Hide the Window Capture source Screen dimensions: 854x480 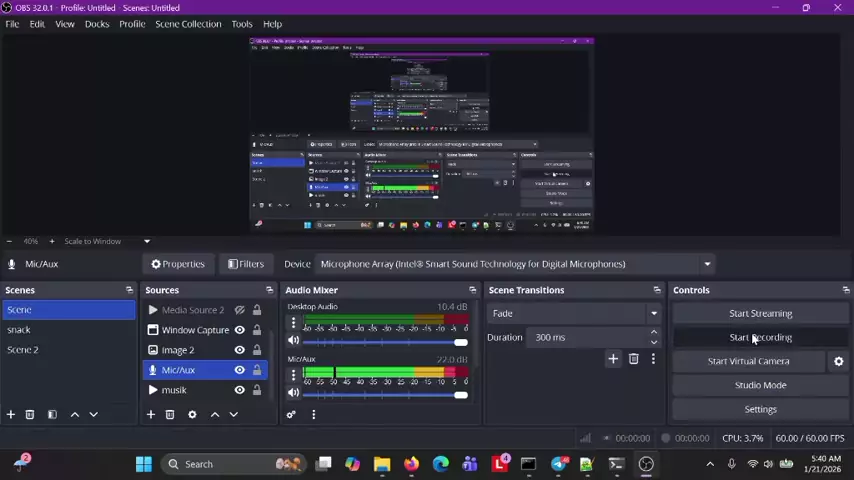tap(239, 330)
